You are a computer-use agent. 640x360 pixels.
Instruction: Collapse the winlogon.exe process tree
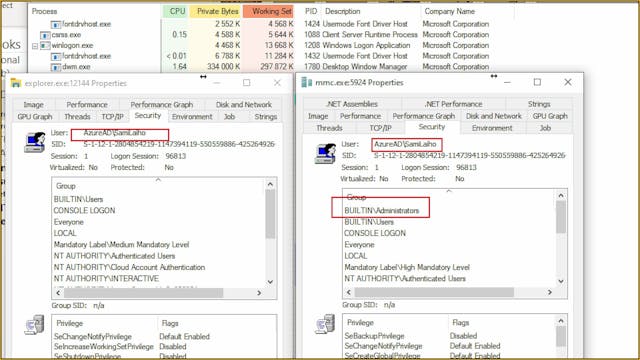click(35, 46)
